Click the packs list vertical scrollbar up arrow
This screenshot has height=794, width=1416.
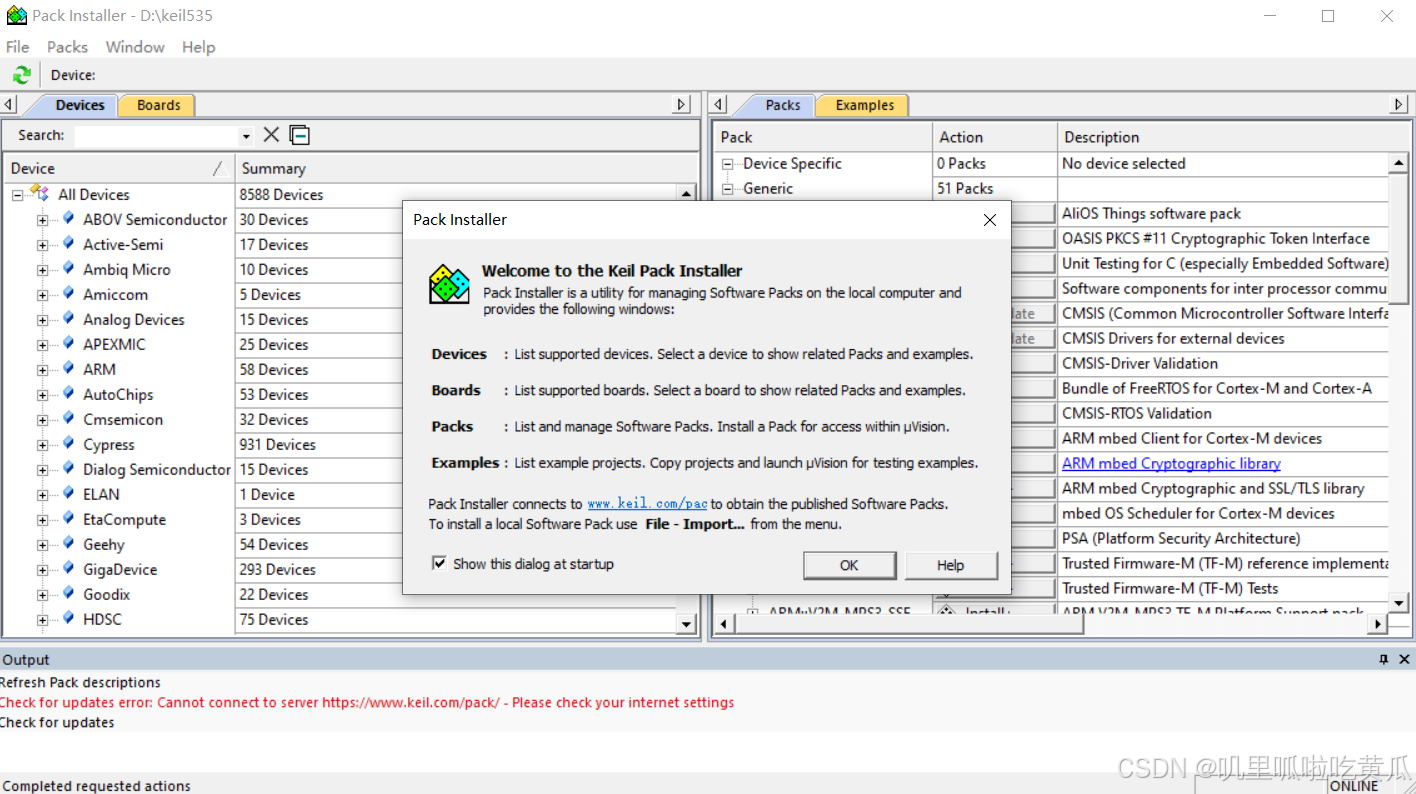1399,162
